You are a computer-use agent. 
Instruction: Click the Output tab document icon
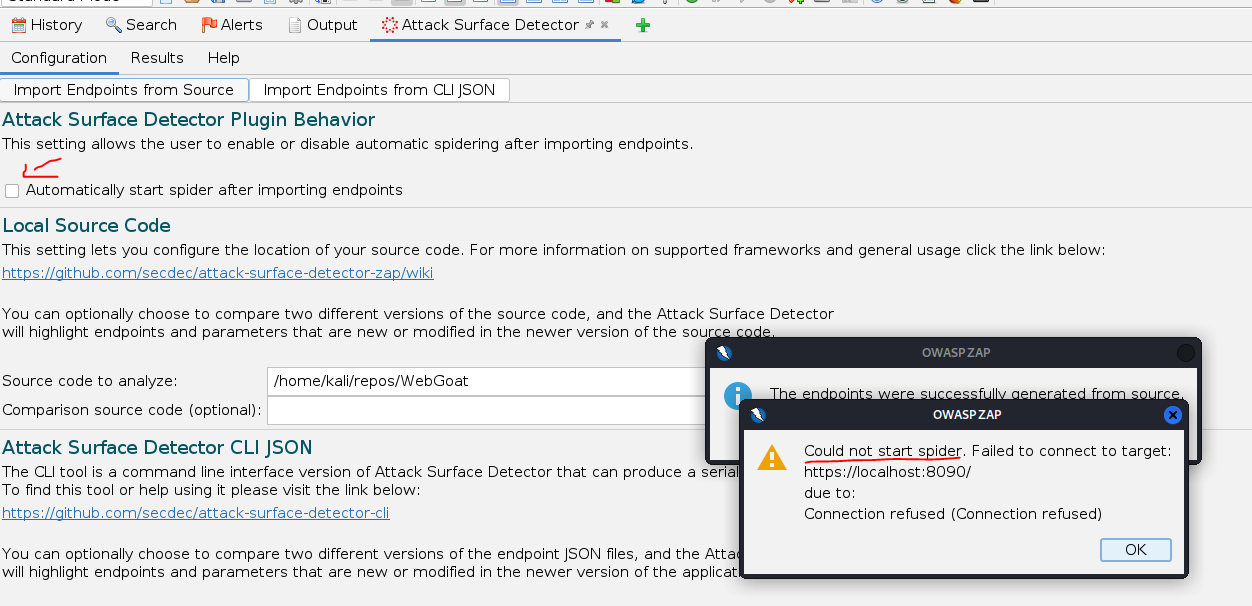pos(295,25)
